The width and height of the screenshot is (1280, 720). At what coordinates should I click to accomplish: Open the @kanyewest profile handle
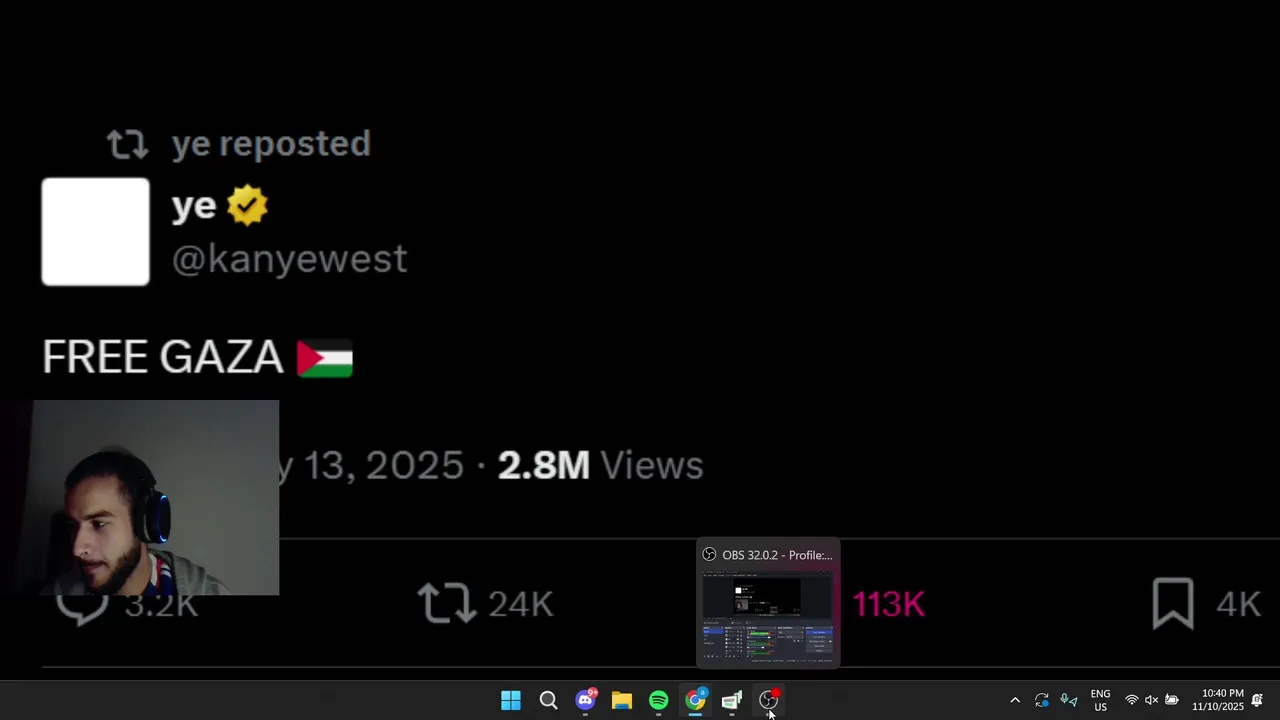point(289,259)
